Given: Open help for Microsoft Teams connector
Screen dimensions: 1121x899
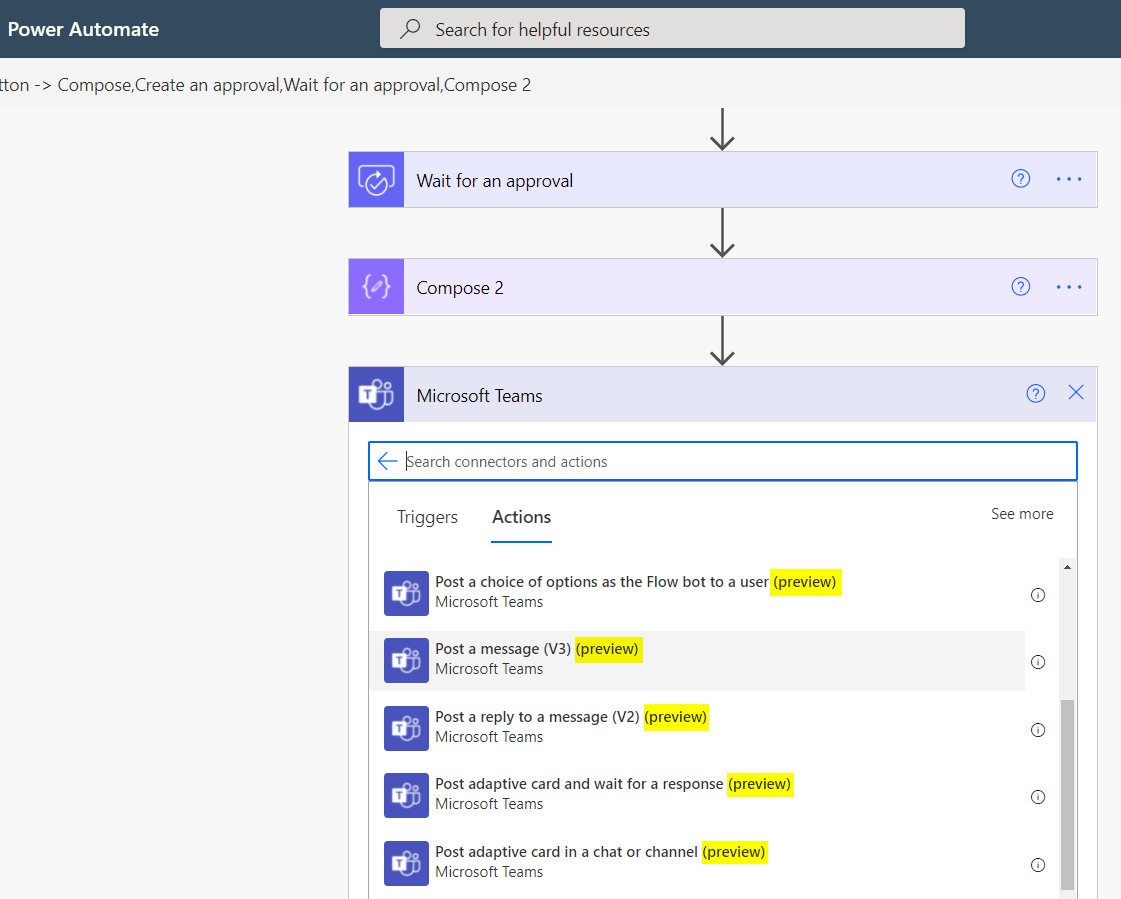Looking at the screenshot, I should click(1035, 393).
